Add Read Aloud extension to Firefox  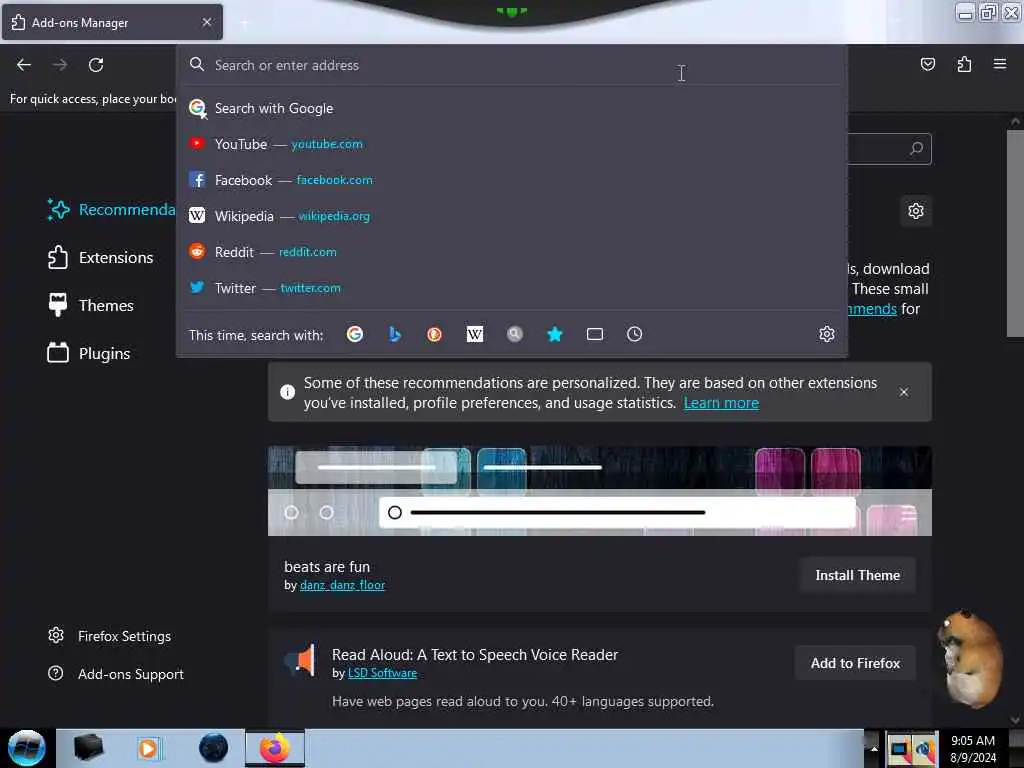pos(855,664)
